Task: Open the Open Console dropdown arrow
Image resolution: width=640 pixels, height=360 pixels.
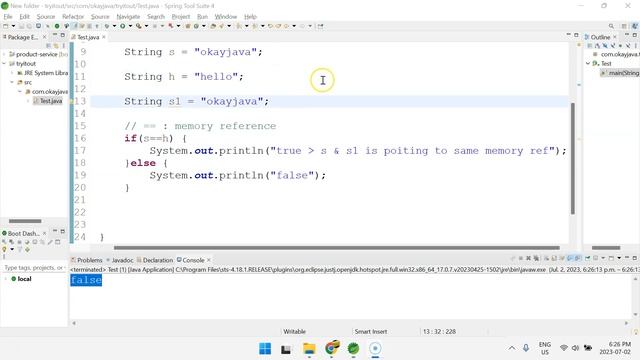Action: pos(619,258)
